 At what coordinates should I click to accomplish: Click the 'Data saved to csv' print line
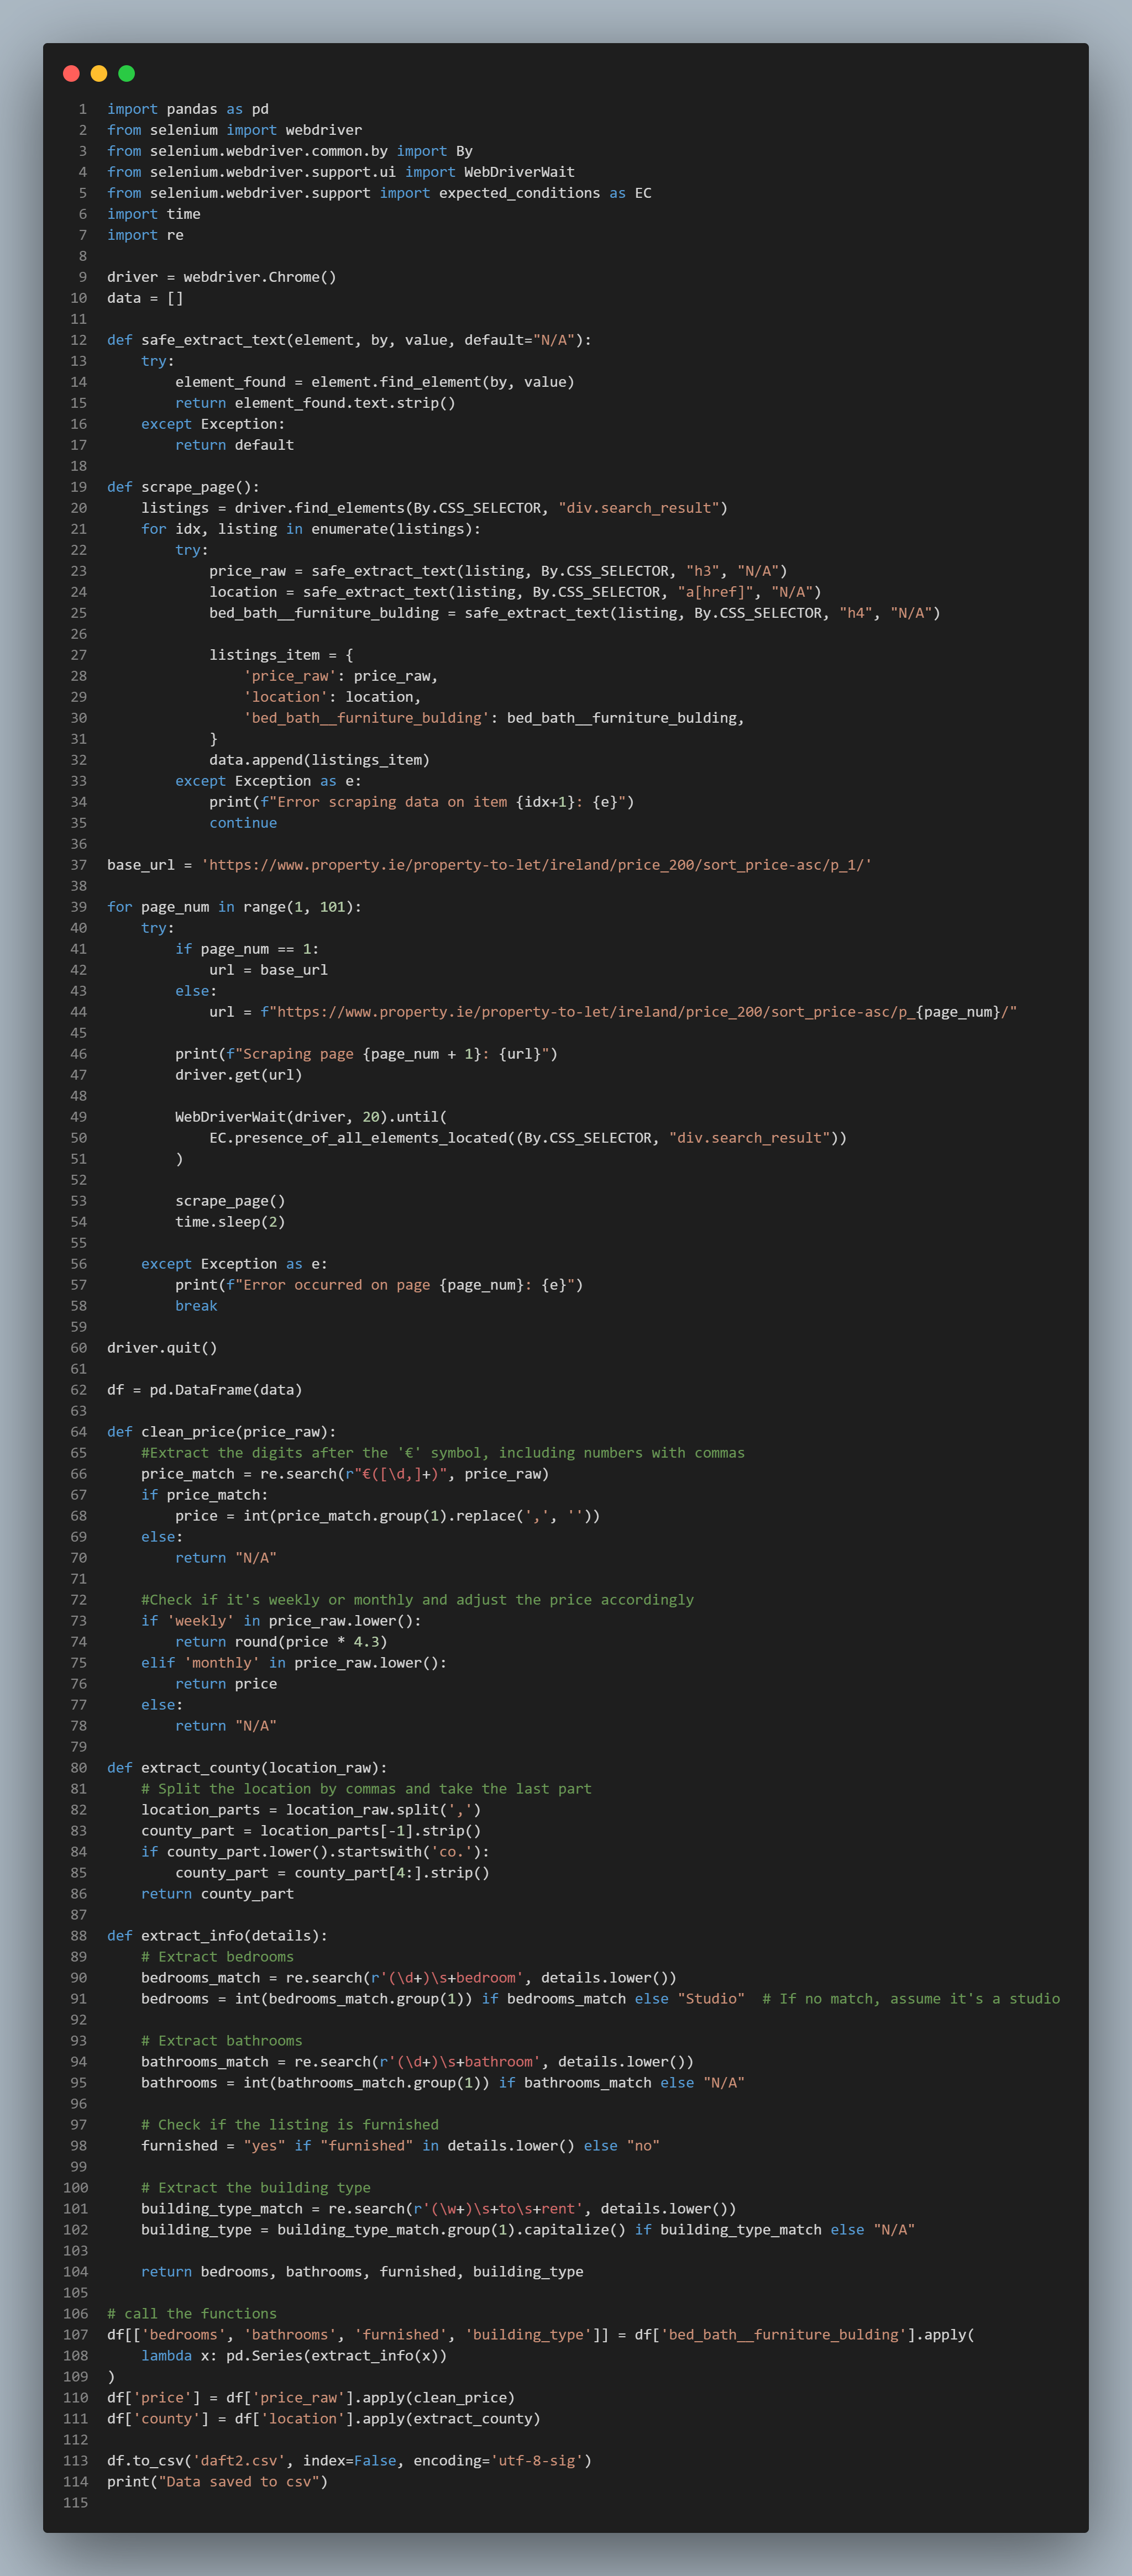217,2482
